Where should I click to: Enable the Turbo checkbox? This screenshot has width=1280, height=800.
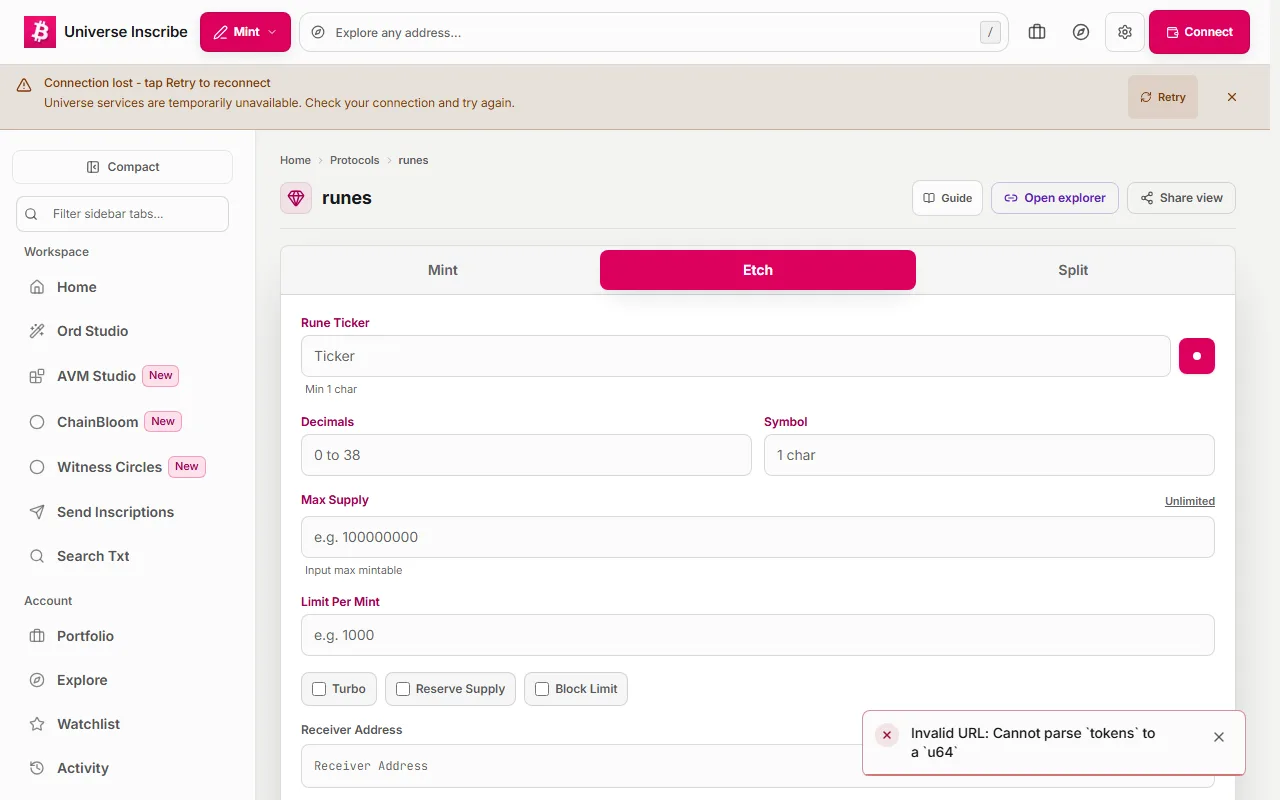(319, 689)
